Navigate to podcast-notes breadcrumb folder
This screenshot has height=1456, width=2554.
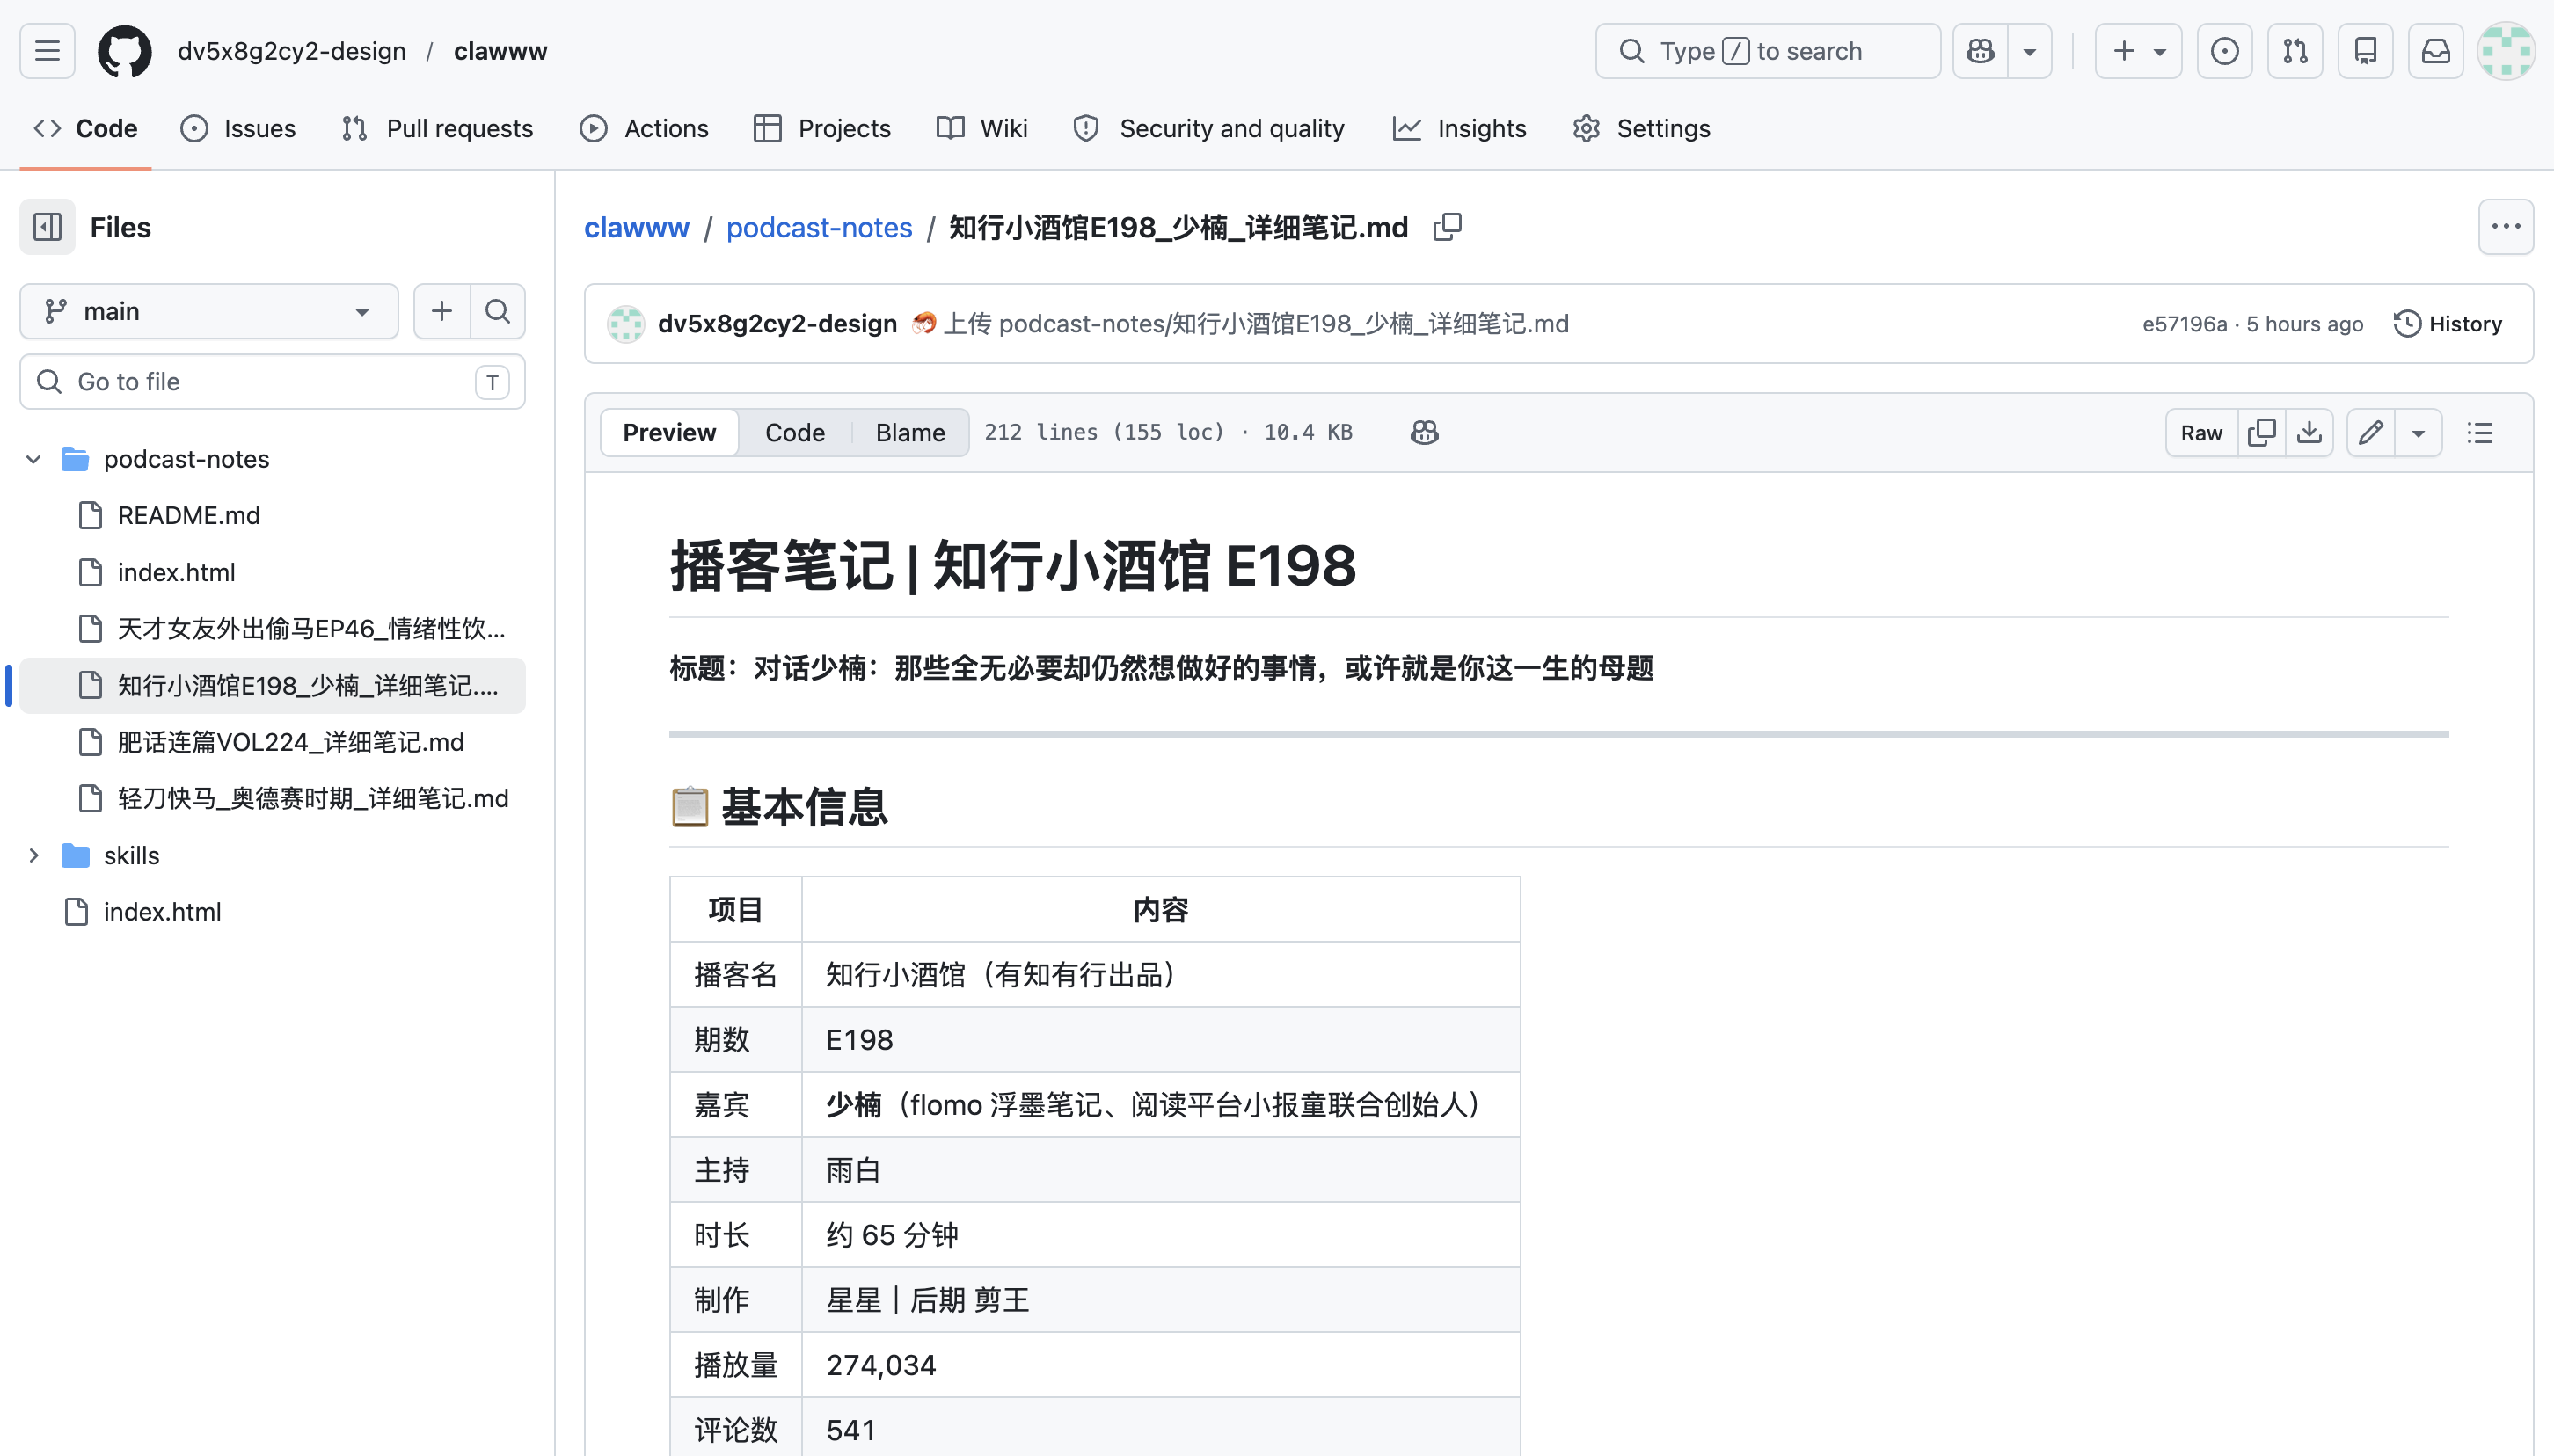click(819, 227)
